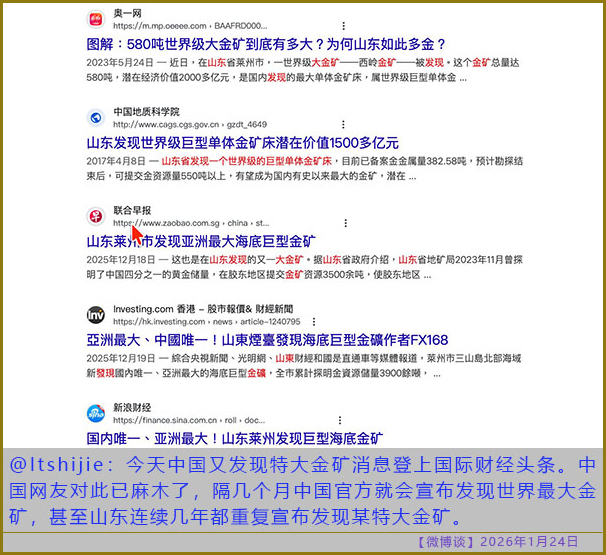Open 国内唯一、亚洲最大 山东莱州 link
The image size is (606, 555).
tap(235, 439)
